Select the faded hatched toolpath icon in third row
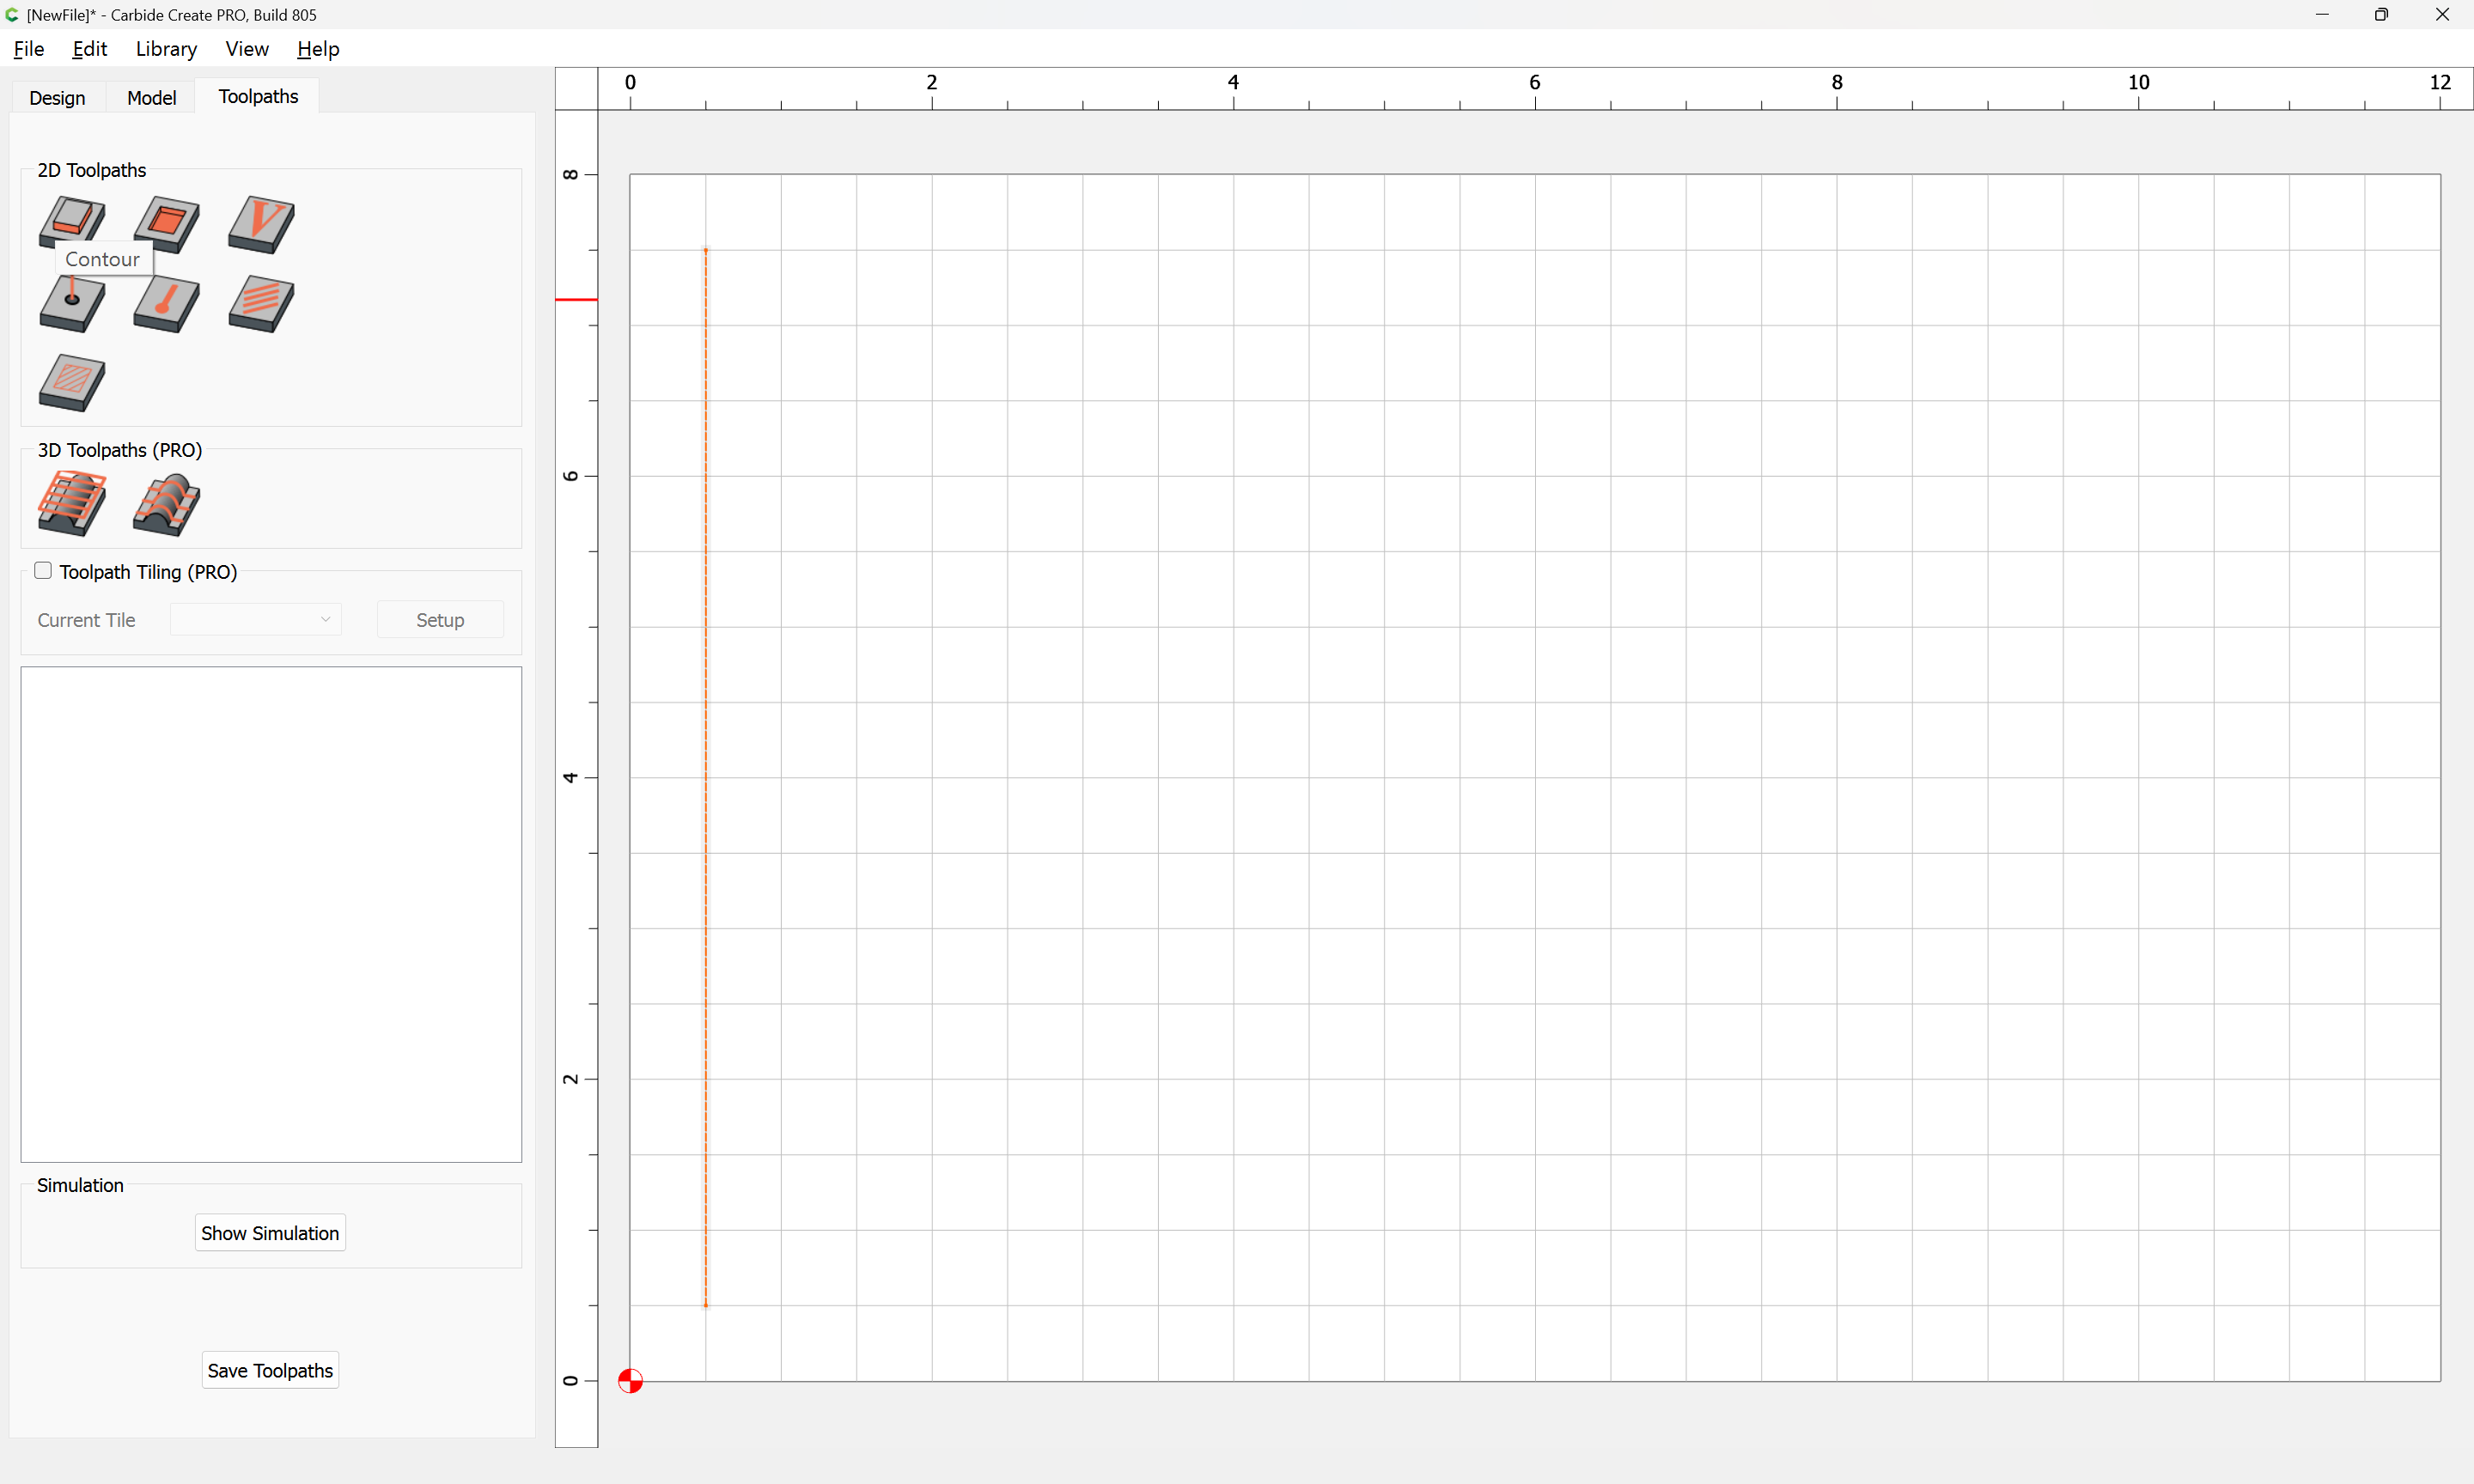2474x1484 pixels. coord(72,383)
